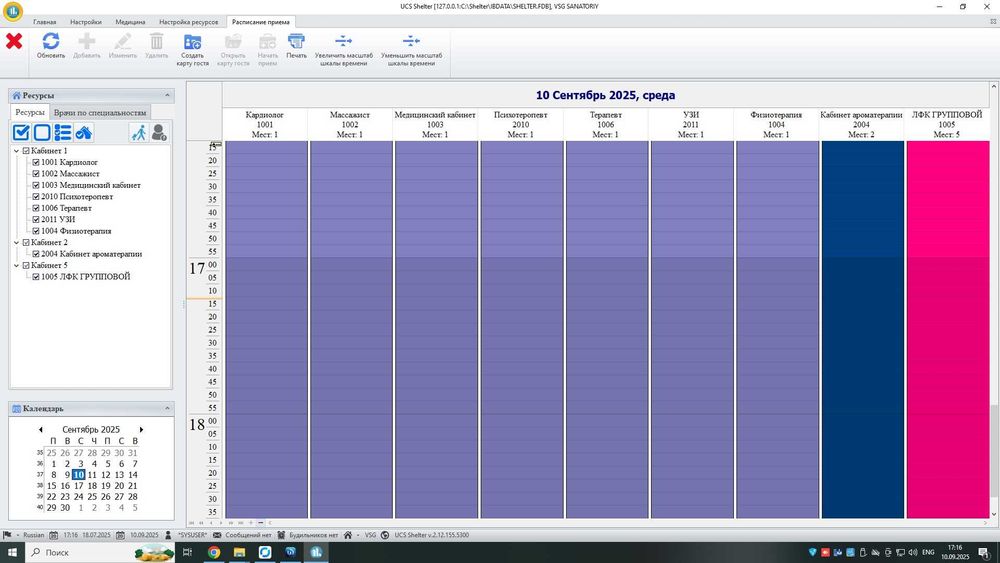Open Google Chrome from taskbar
The image size is (1000, 563).
coord(214,552)
